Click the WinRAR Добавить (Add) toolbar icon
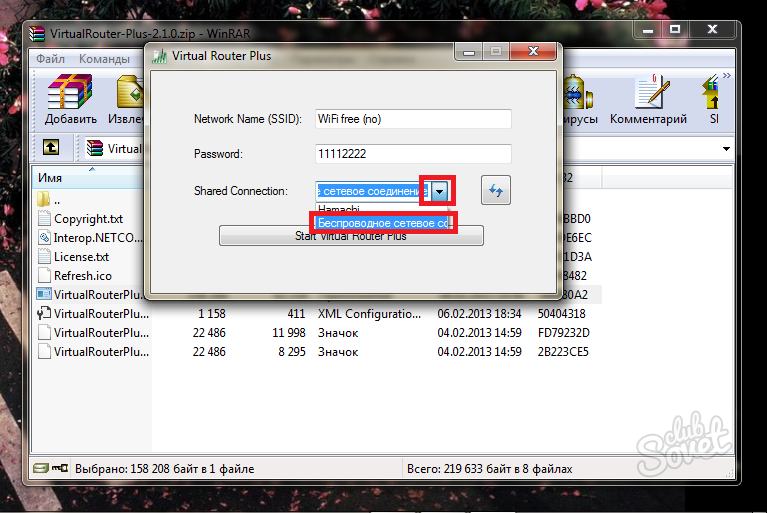This screenshot has height=513, width=767. 70,100
